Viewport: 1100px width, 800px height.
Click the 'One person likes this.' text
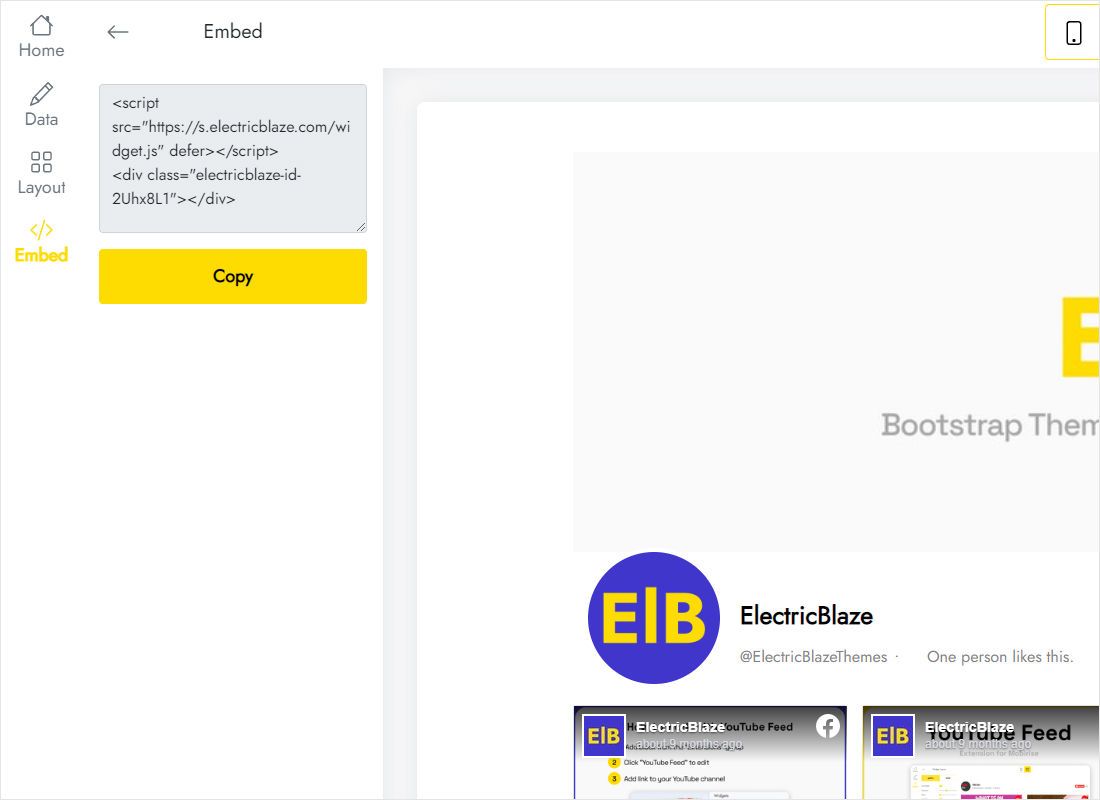tap(1000, 657)
